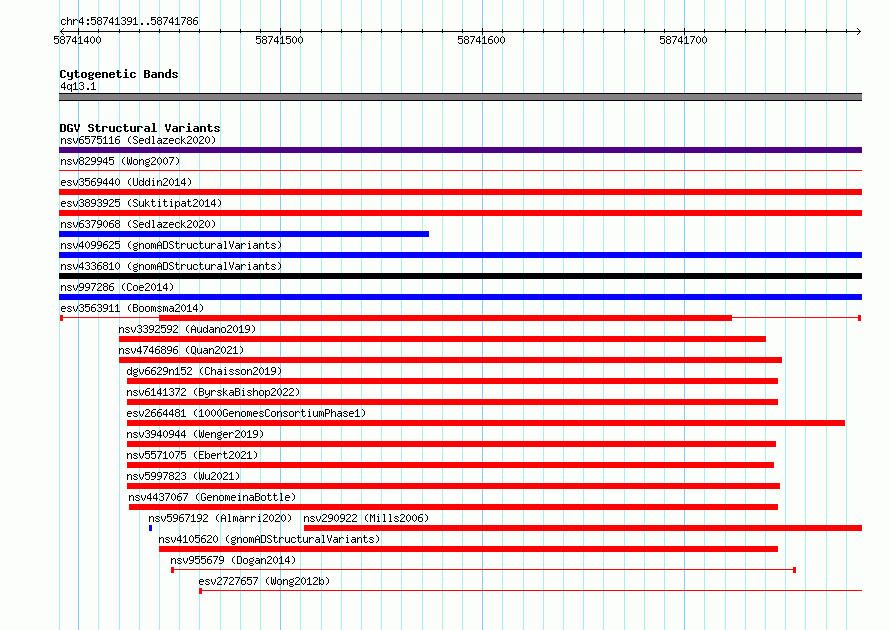This screenshot has height=630, width=890.
Task: Open variant nsv6141372 (ByrskaBishop2022) label
Action: click(213, 392)
